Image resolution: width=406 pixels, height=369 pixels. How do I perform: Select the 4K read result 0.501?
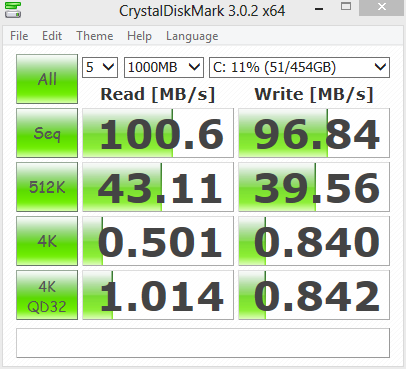pyautogui.click(x=158, y=241)
